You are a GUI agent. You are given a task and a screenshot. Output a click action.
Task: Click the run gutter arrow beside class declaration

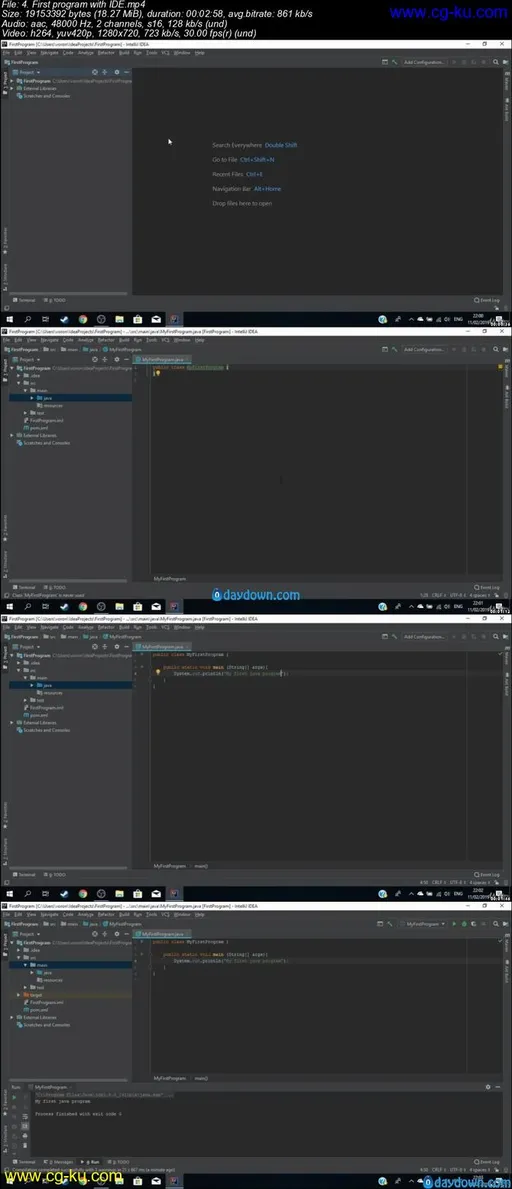143,941
